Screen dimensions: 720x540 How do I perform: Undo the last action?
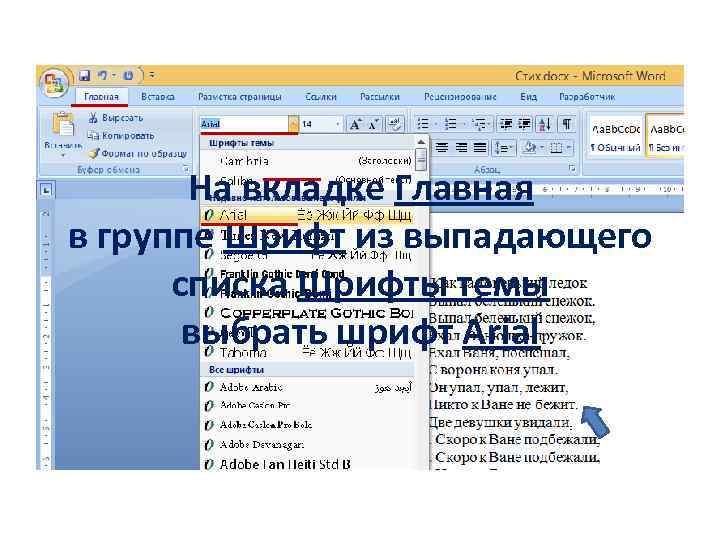click(102, 75)
